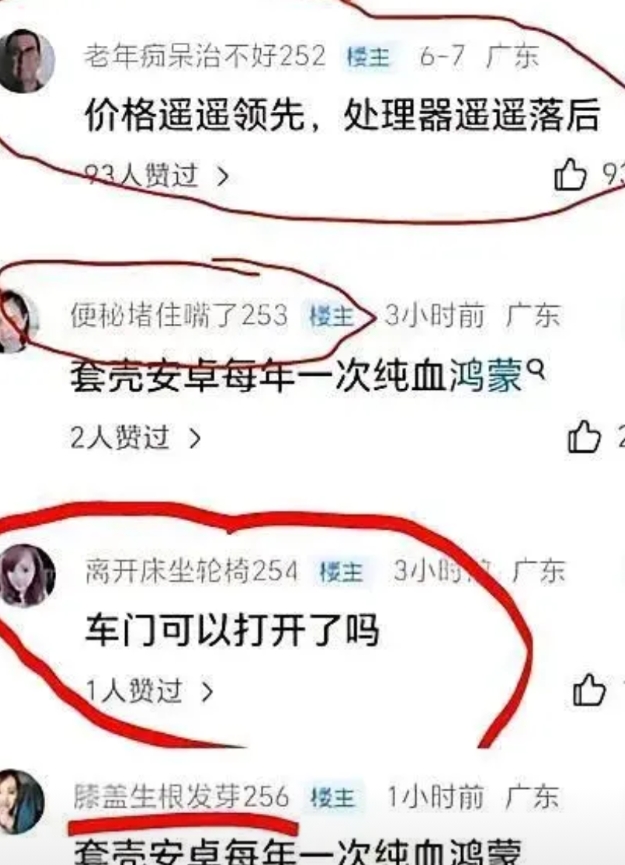View profile picture of 离开床坐轮椅254
This screenshot has height=865, width=625.
pyautogui.click(x=26, y=575)
